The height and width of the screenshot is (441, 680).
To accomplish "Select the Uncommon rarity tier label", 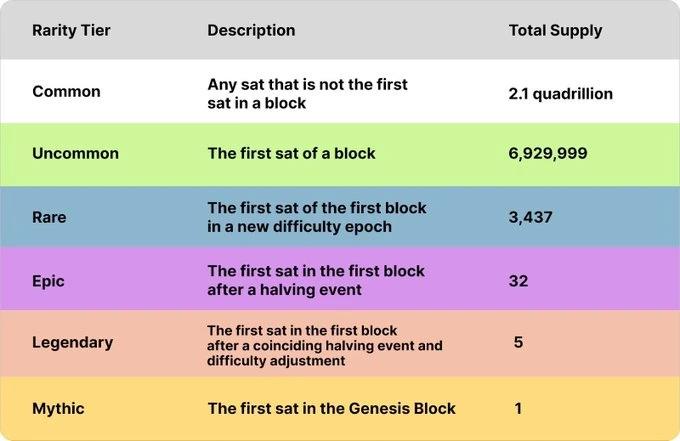I will 75,154.
